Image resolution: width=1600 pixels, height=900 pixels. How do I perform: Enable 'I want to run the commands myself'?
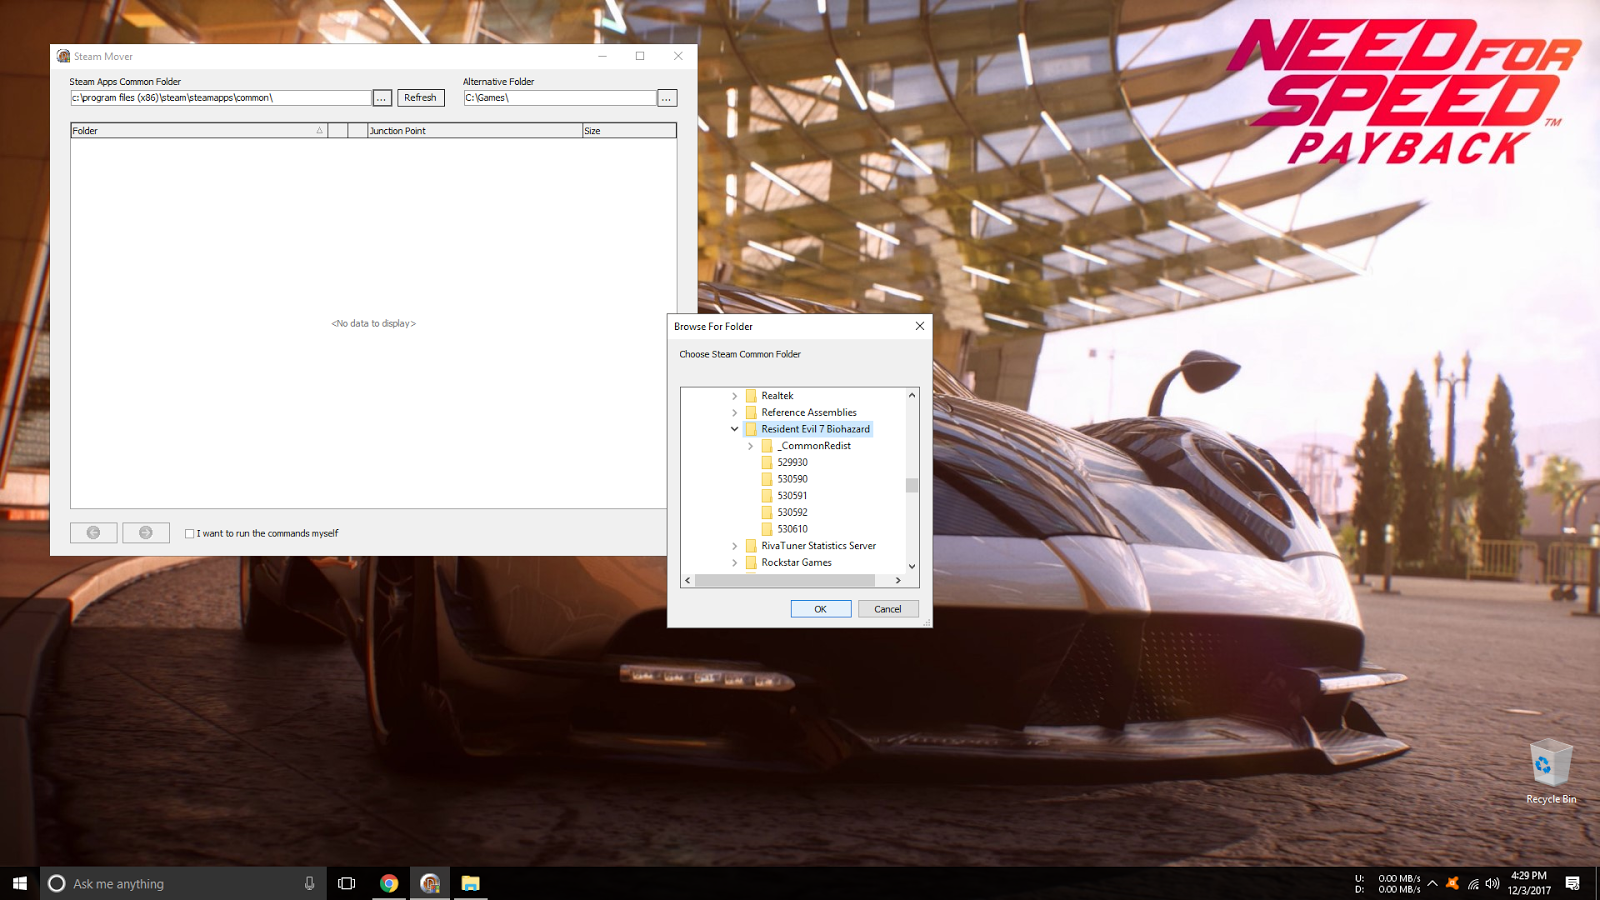coord(190,534)
